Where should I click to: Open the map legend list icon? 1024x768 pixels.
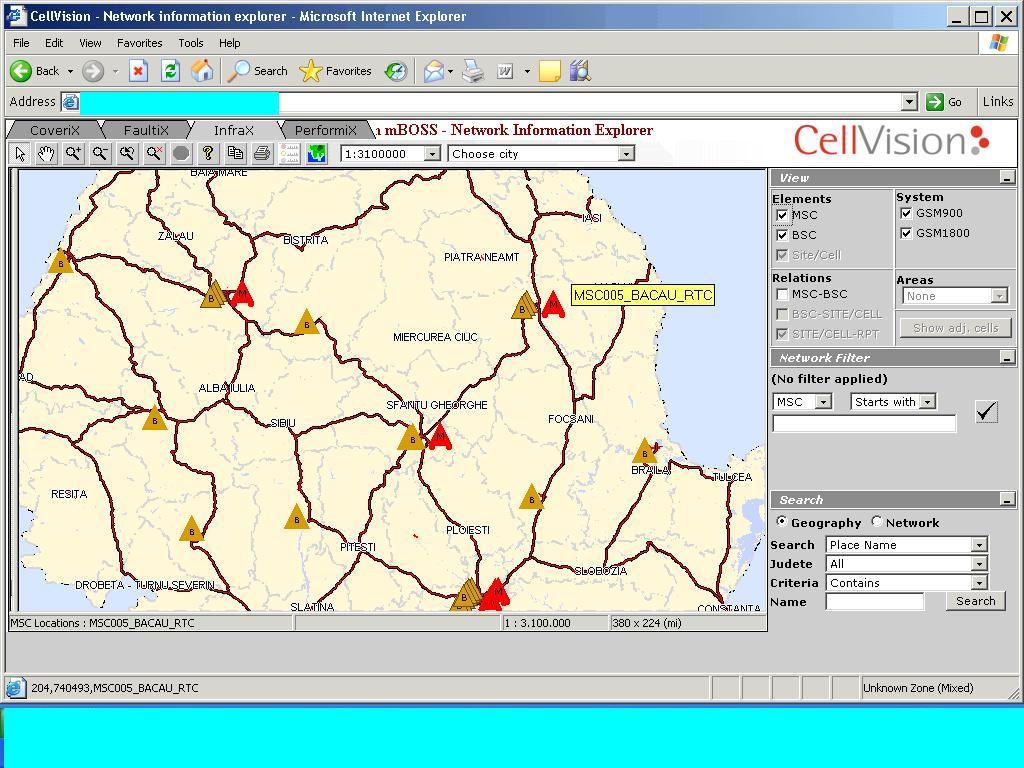click(x=289, y=153)
